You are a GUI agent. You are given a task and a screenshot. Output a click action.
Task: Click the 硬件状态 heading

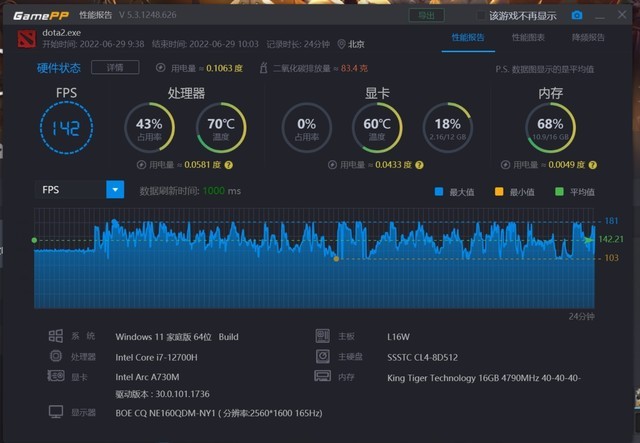pos(59,68)
